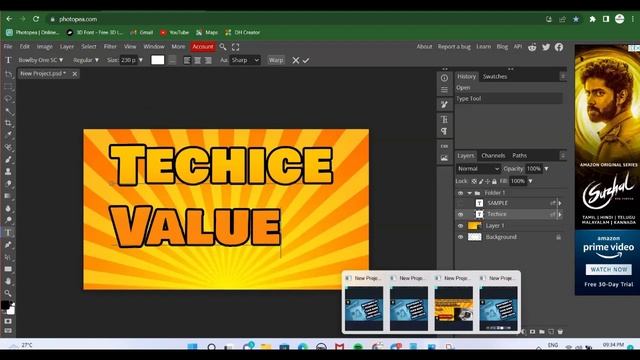Viewport: 640px width, 360px height.
Task: Open the Character panel icon
Action: 444,120
